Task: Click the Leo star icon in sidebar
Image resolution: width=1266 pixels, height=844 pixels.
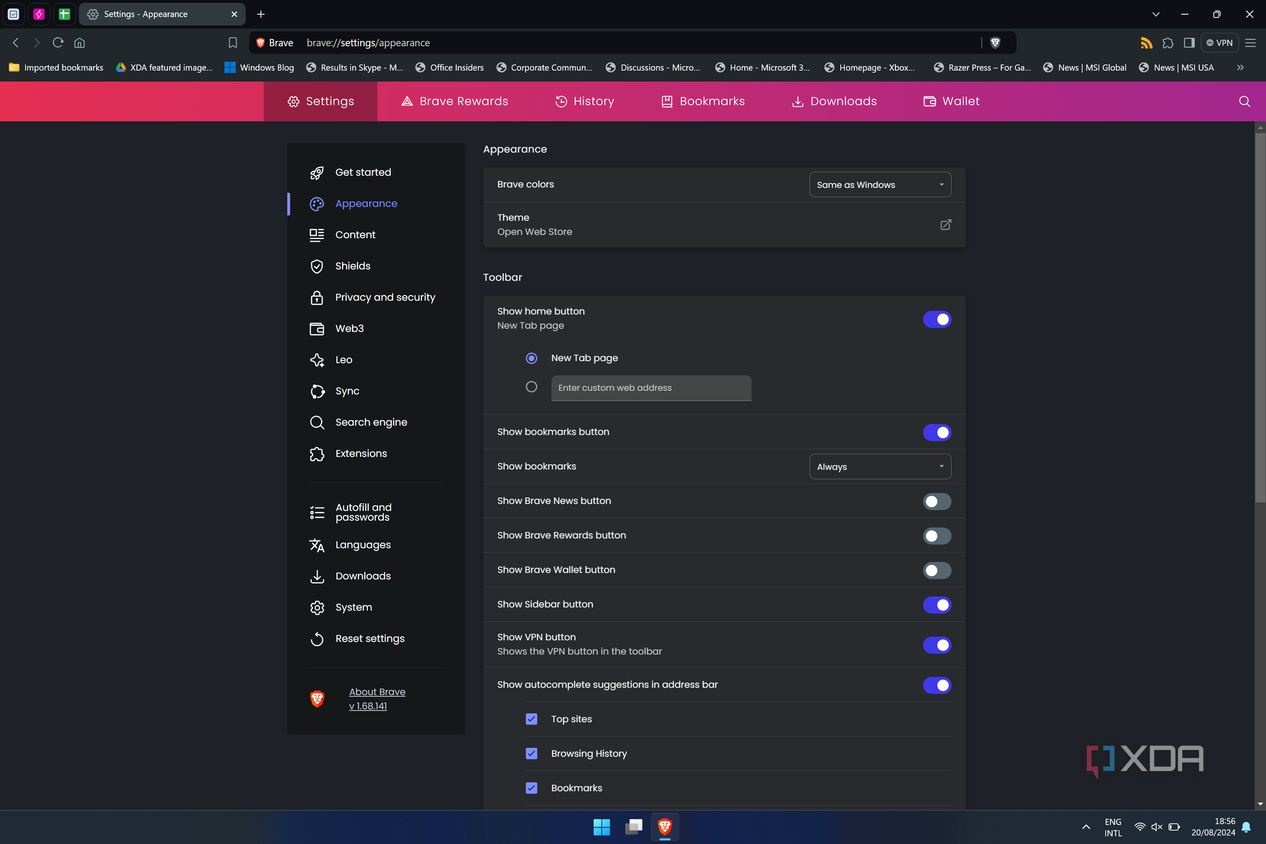Action: coord(317,360)
